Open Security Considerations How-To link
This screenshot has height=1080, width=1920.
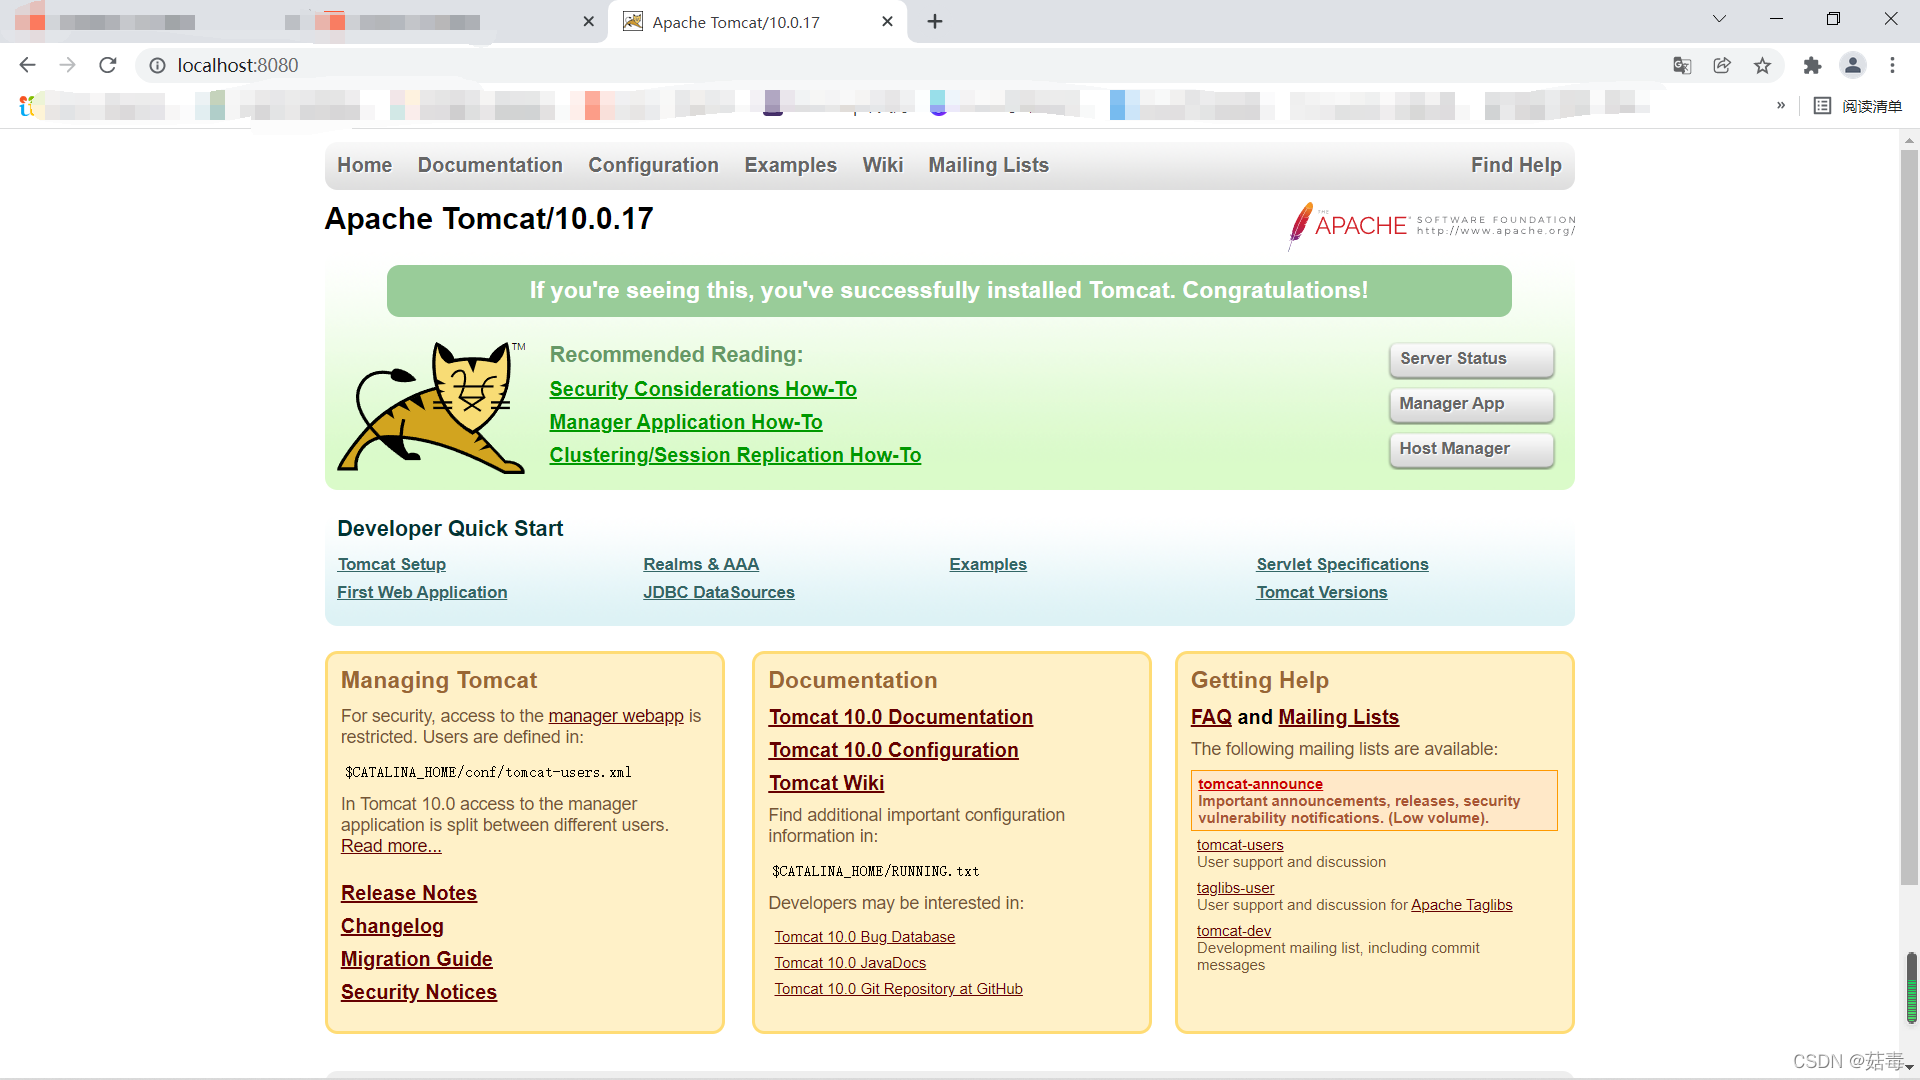point(703,389)
